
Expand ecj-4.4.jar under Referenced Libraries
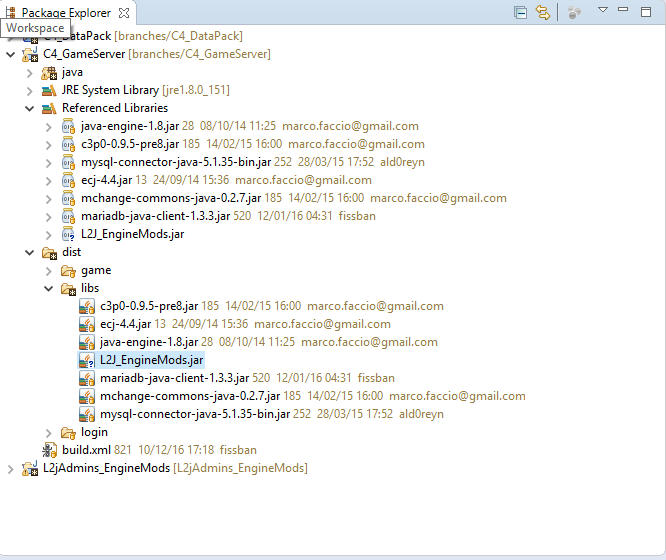coord(48,181)
